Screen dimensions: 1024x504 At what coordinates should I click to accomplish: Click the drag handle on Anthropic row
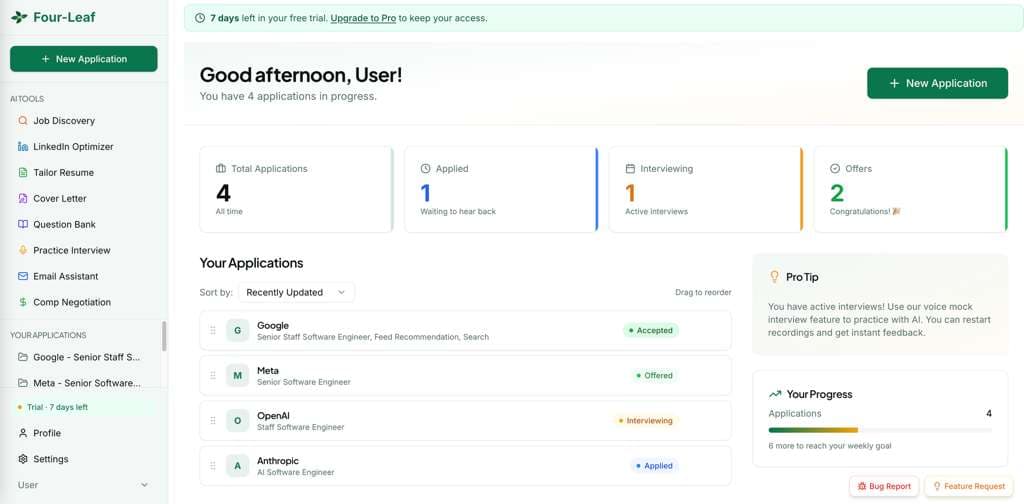[x=213, y=465]
